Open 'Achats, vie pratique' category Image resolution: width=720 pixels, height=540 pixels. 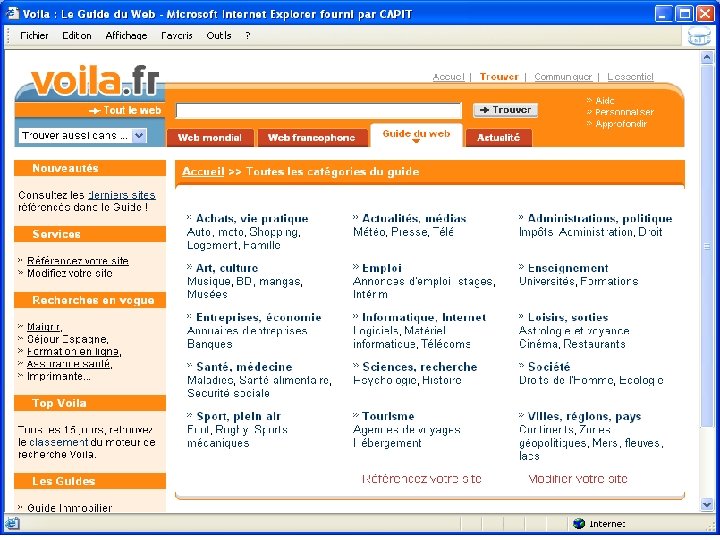pos(252,219)
